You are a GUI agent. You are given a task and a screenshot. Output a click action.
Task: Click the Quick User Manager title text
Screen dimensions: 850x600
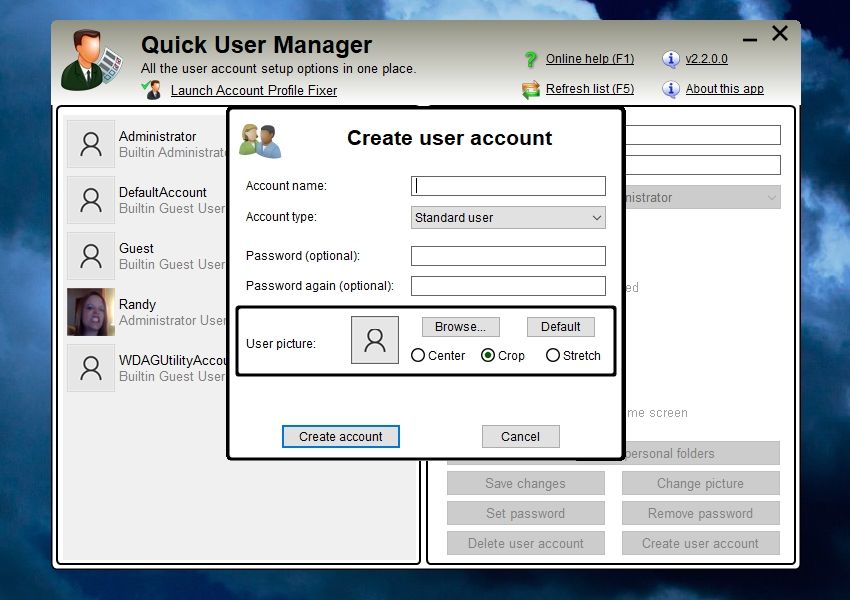tap(256, 45)
